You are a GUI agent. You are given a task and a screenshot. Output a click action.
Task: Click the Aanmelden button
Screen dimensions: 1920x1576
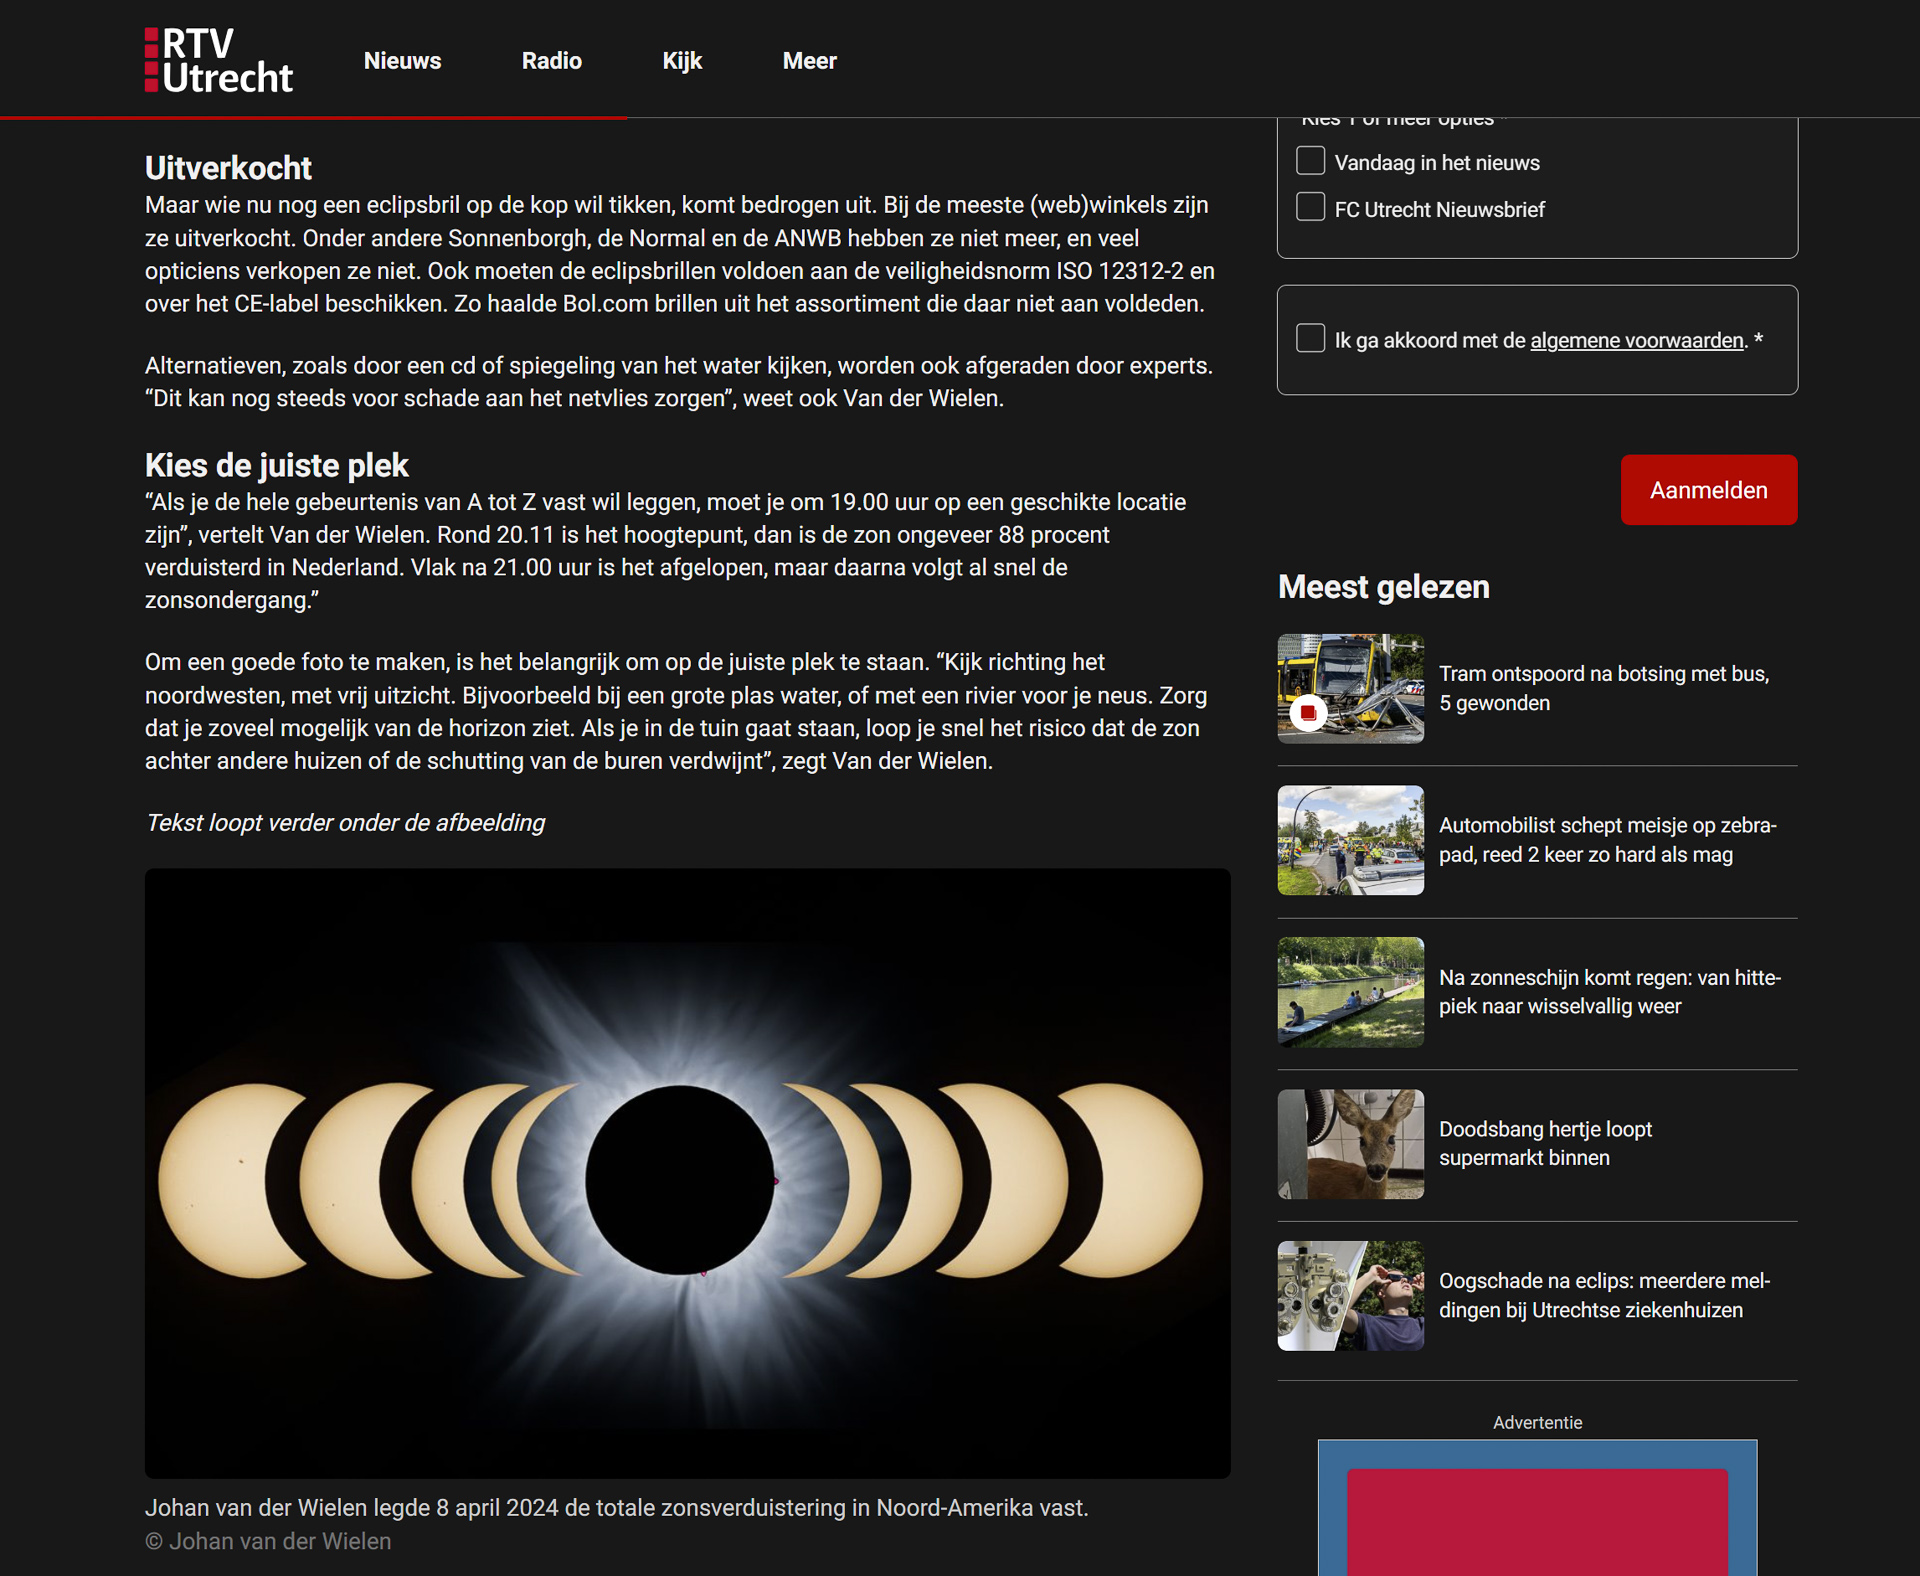[1708, 490]
